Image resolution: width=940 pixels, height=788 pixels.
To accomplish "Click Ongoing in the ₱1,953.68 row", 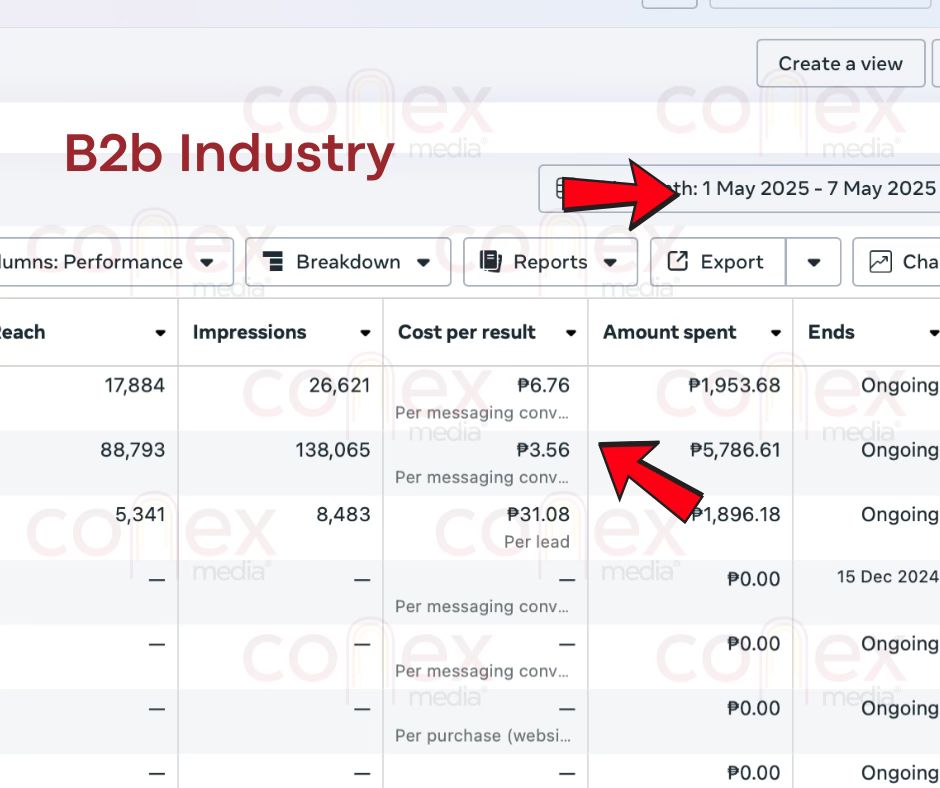I will coord(900,386).
